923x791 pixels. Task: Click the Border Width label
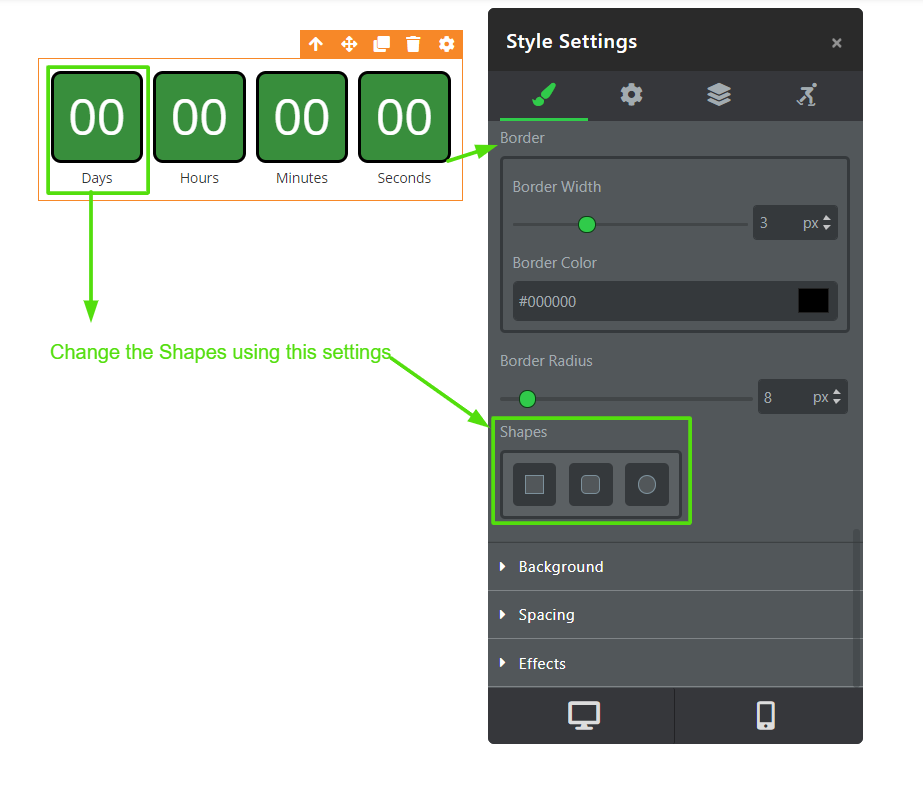click(557, 187)
